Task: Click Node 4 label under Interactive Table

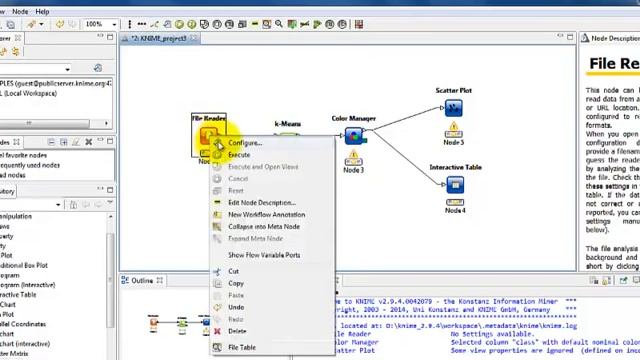Action: [x=455, y=211]
